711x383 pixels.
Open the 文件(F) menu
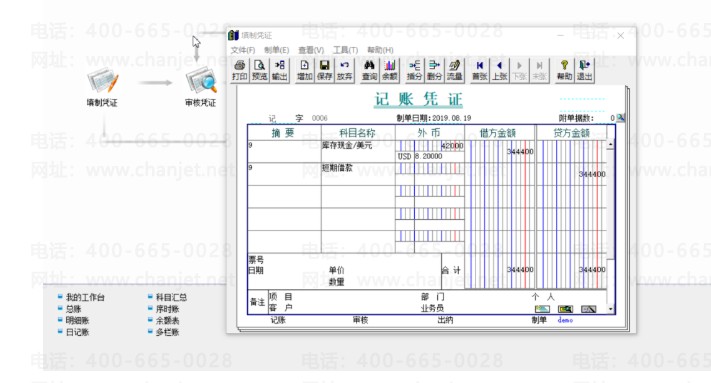tap(243, 50)
